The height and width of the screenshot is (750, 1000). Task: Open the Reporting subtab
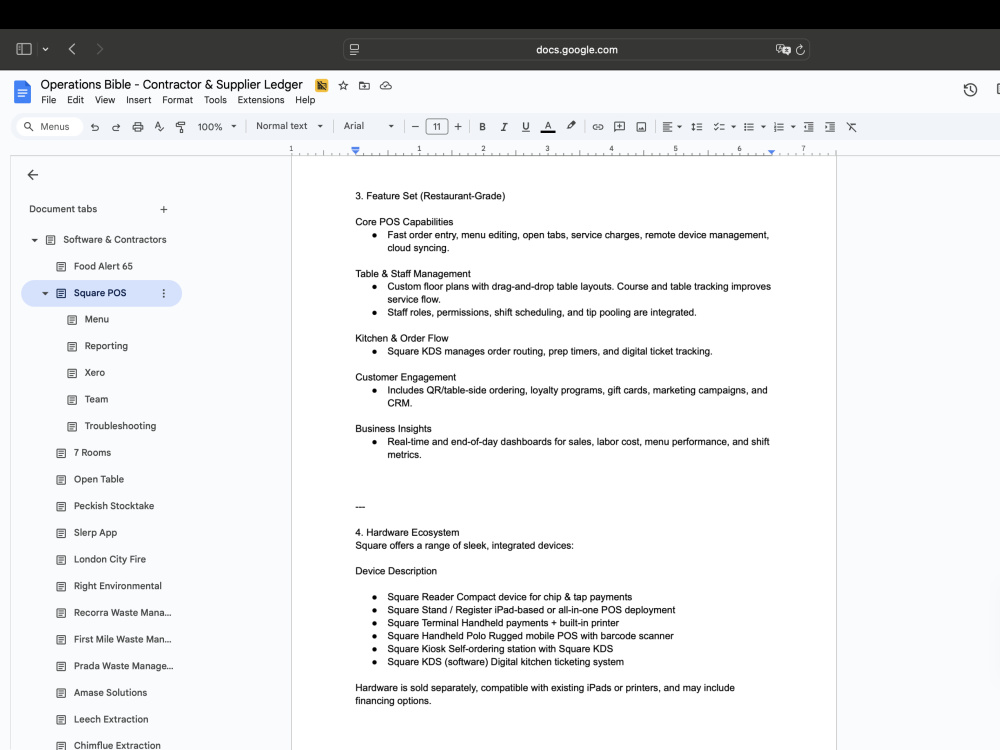106,346
